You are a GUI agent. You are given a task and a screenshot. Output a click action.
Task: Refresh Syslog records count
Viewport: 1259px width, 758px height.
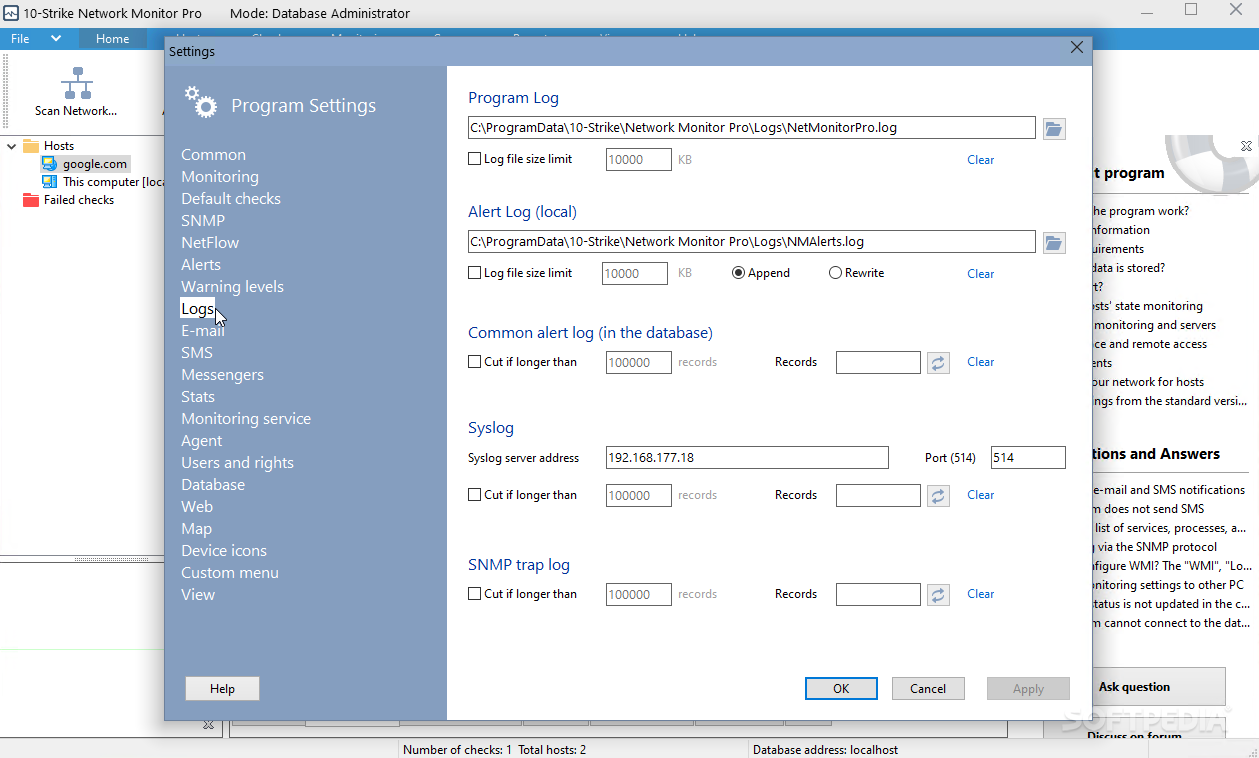[938, 495]
